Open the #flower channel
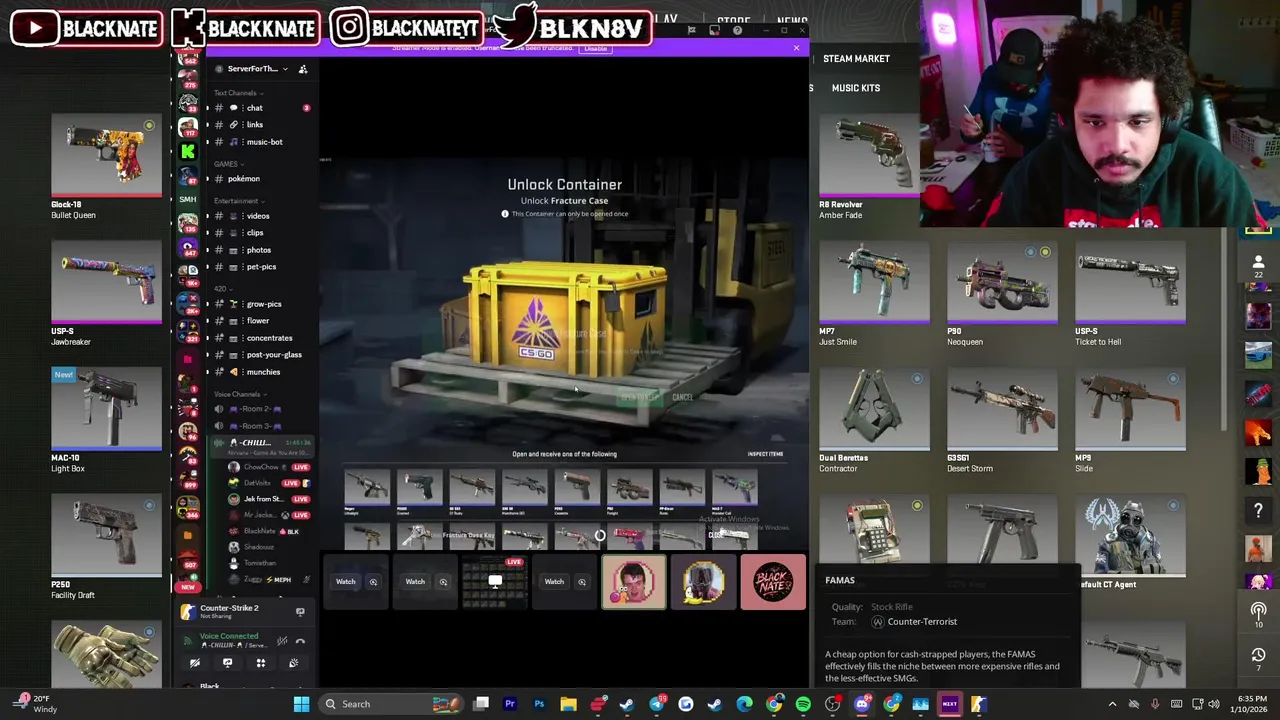 tap(260, 321)
